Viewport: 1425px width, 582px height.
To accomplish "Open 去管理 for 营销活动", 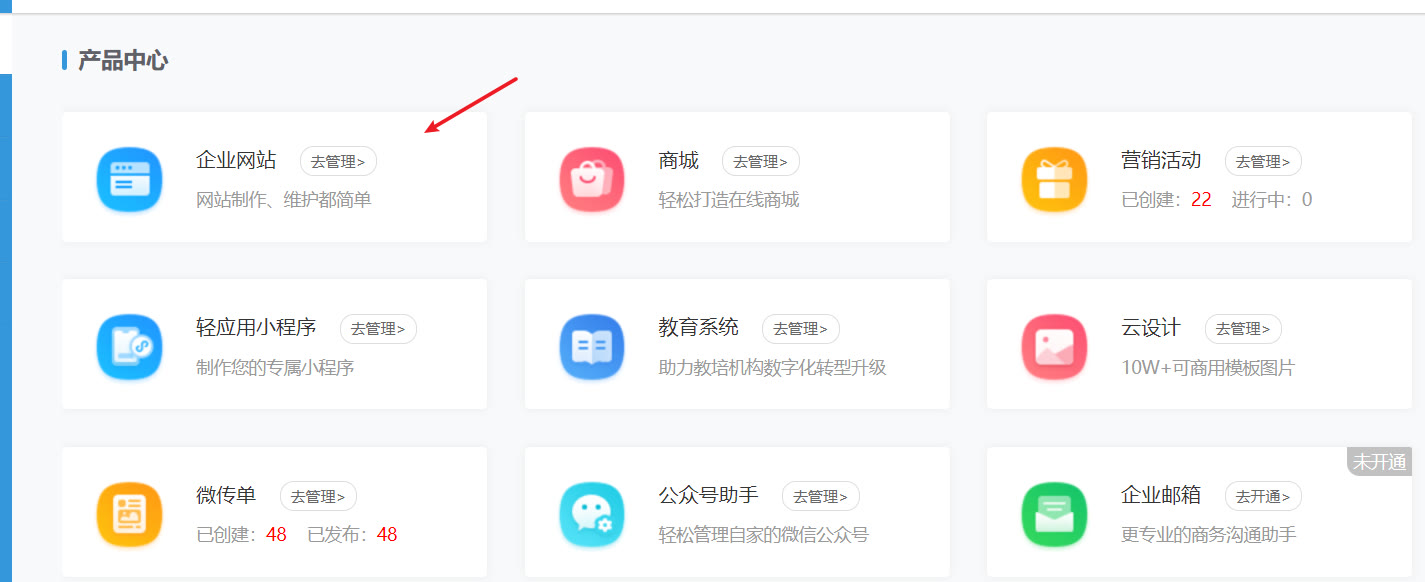I will point(1262,160).
